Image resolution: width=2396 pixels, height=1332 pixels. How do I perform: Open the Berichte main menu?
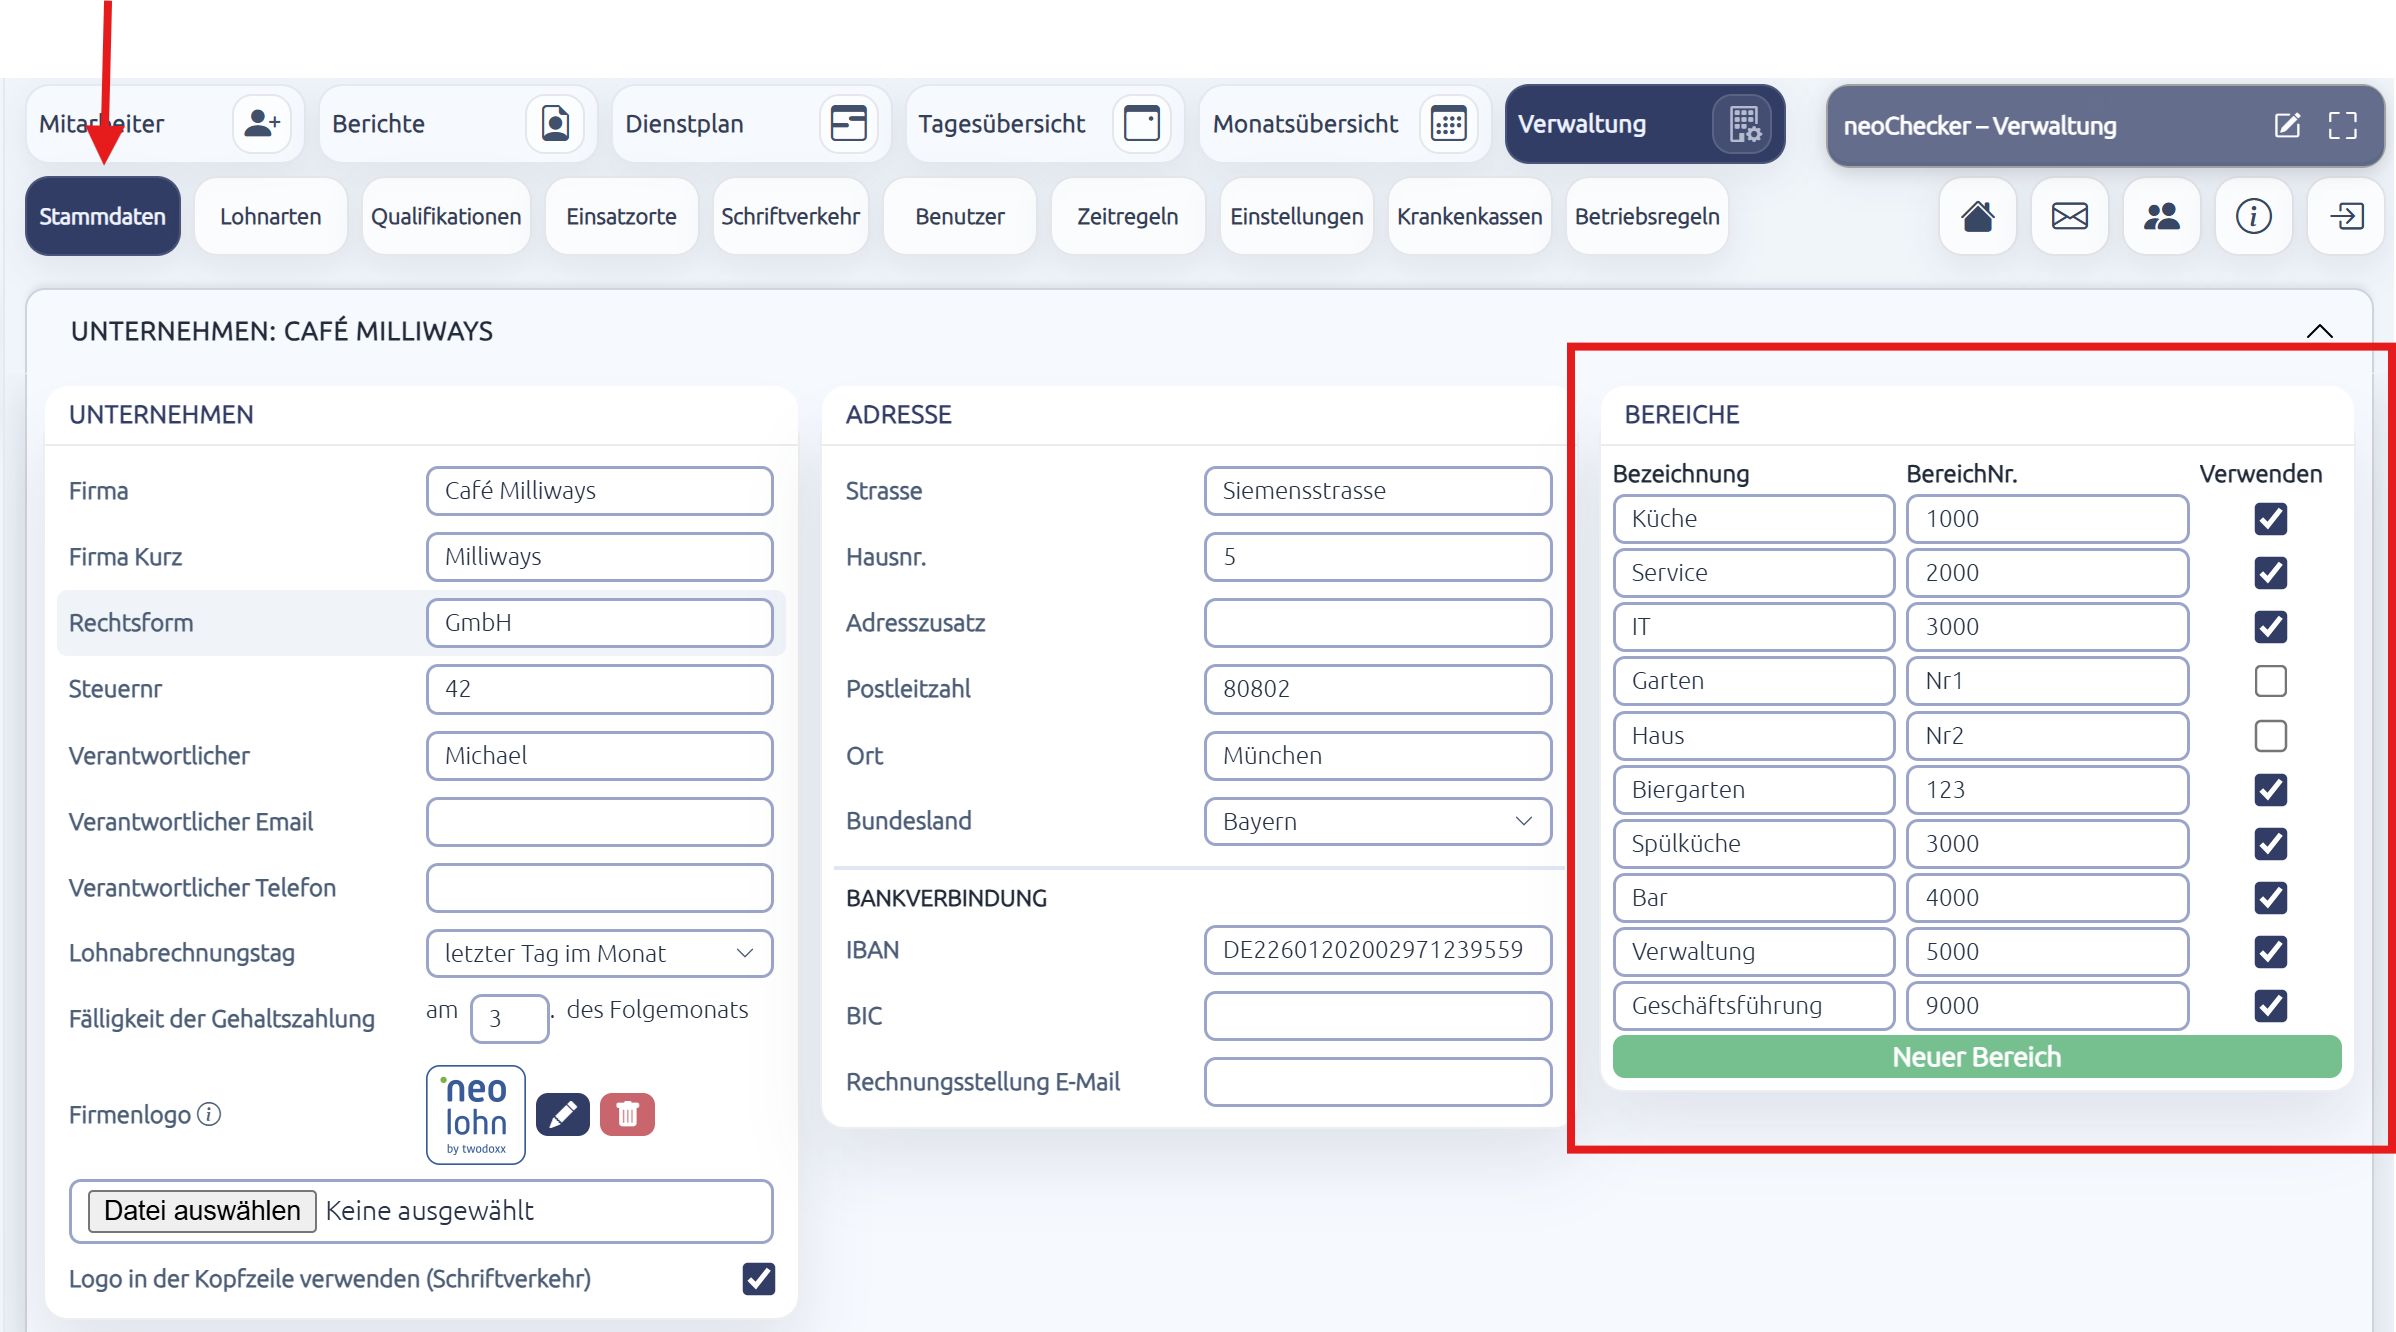[457, 124]
